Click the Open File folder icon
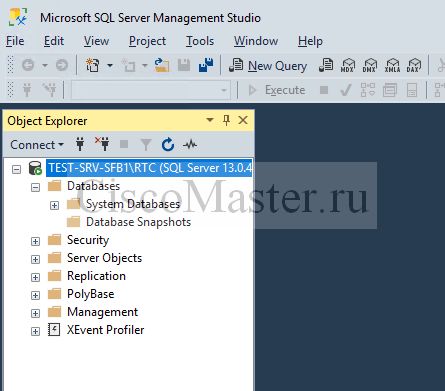The image size is (445, 391). [x=162, y=65]
